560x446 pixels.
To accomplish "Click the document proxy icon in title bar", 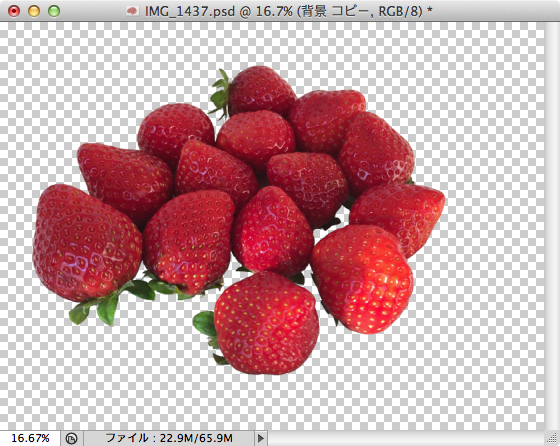I will [132, 11].
